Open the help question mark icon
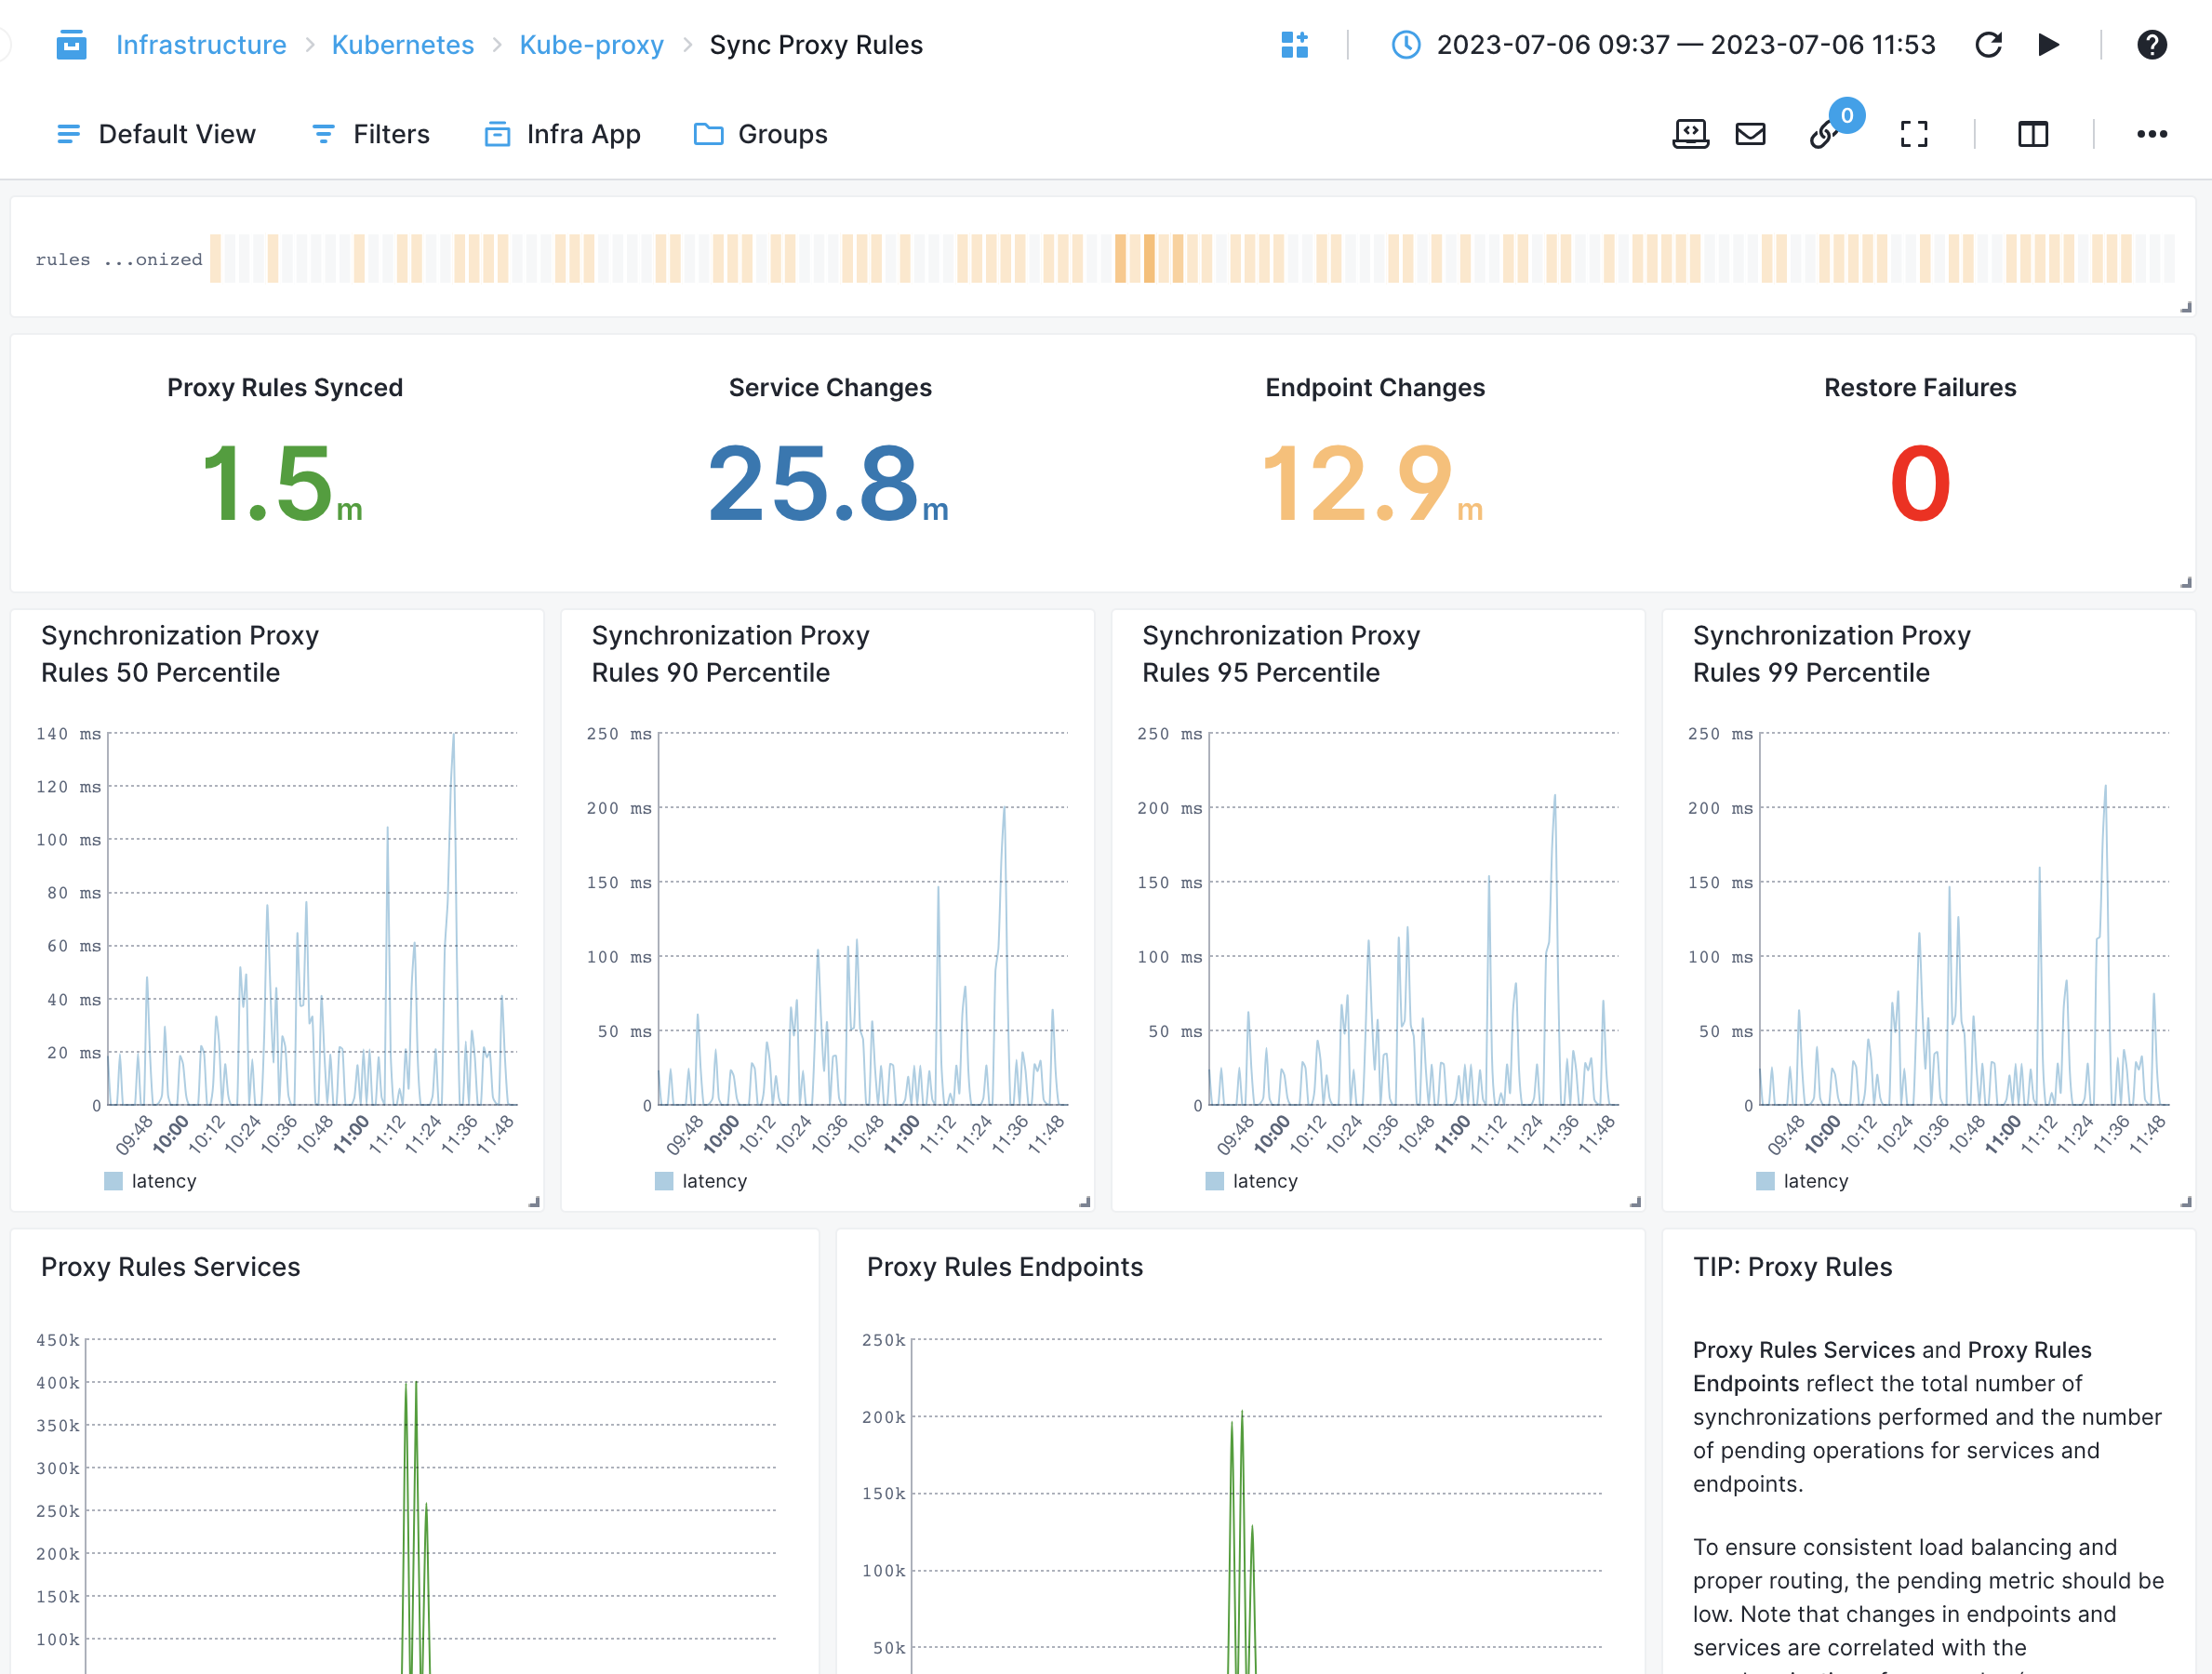2212x1674 pixels. pos(2151,45)
